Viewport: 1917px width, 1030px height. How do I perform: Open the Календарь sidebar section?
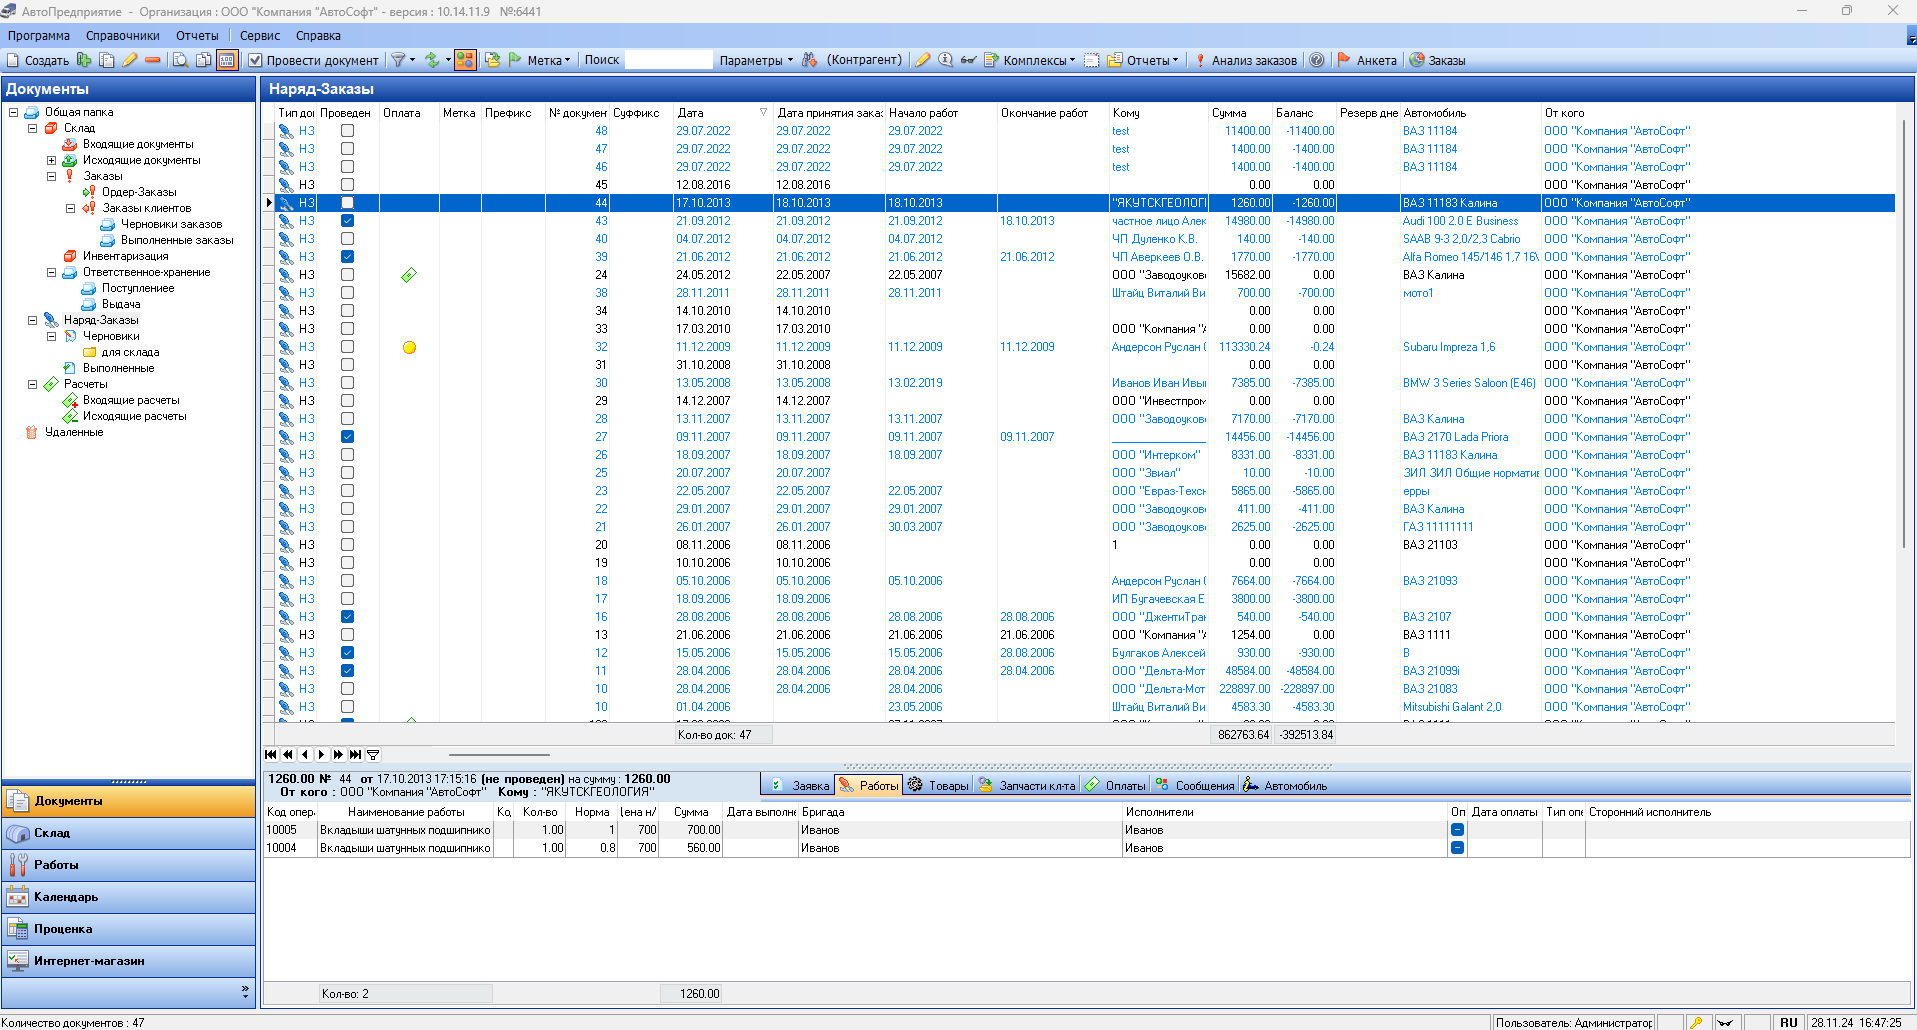pos(129,897)
